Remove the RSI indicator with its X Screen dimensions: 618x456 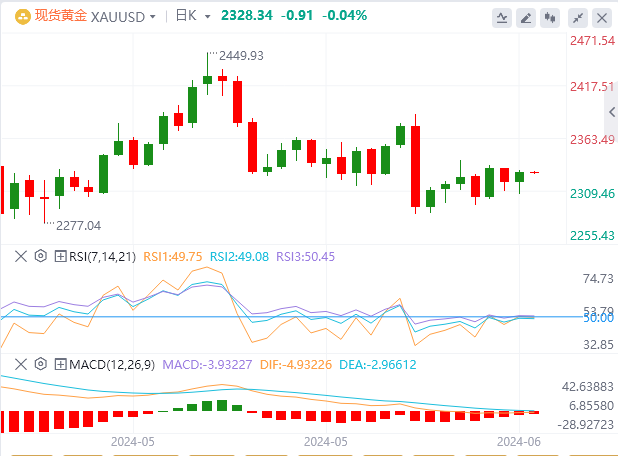(x=21, y=256)
